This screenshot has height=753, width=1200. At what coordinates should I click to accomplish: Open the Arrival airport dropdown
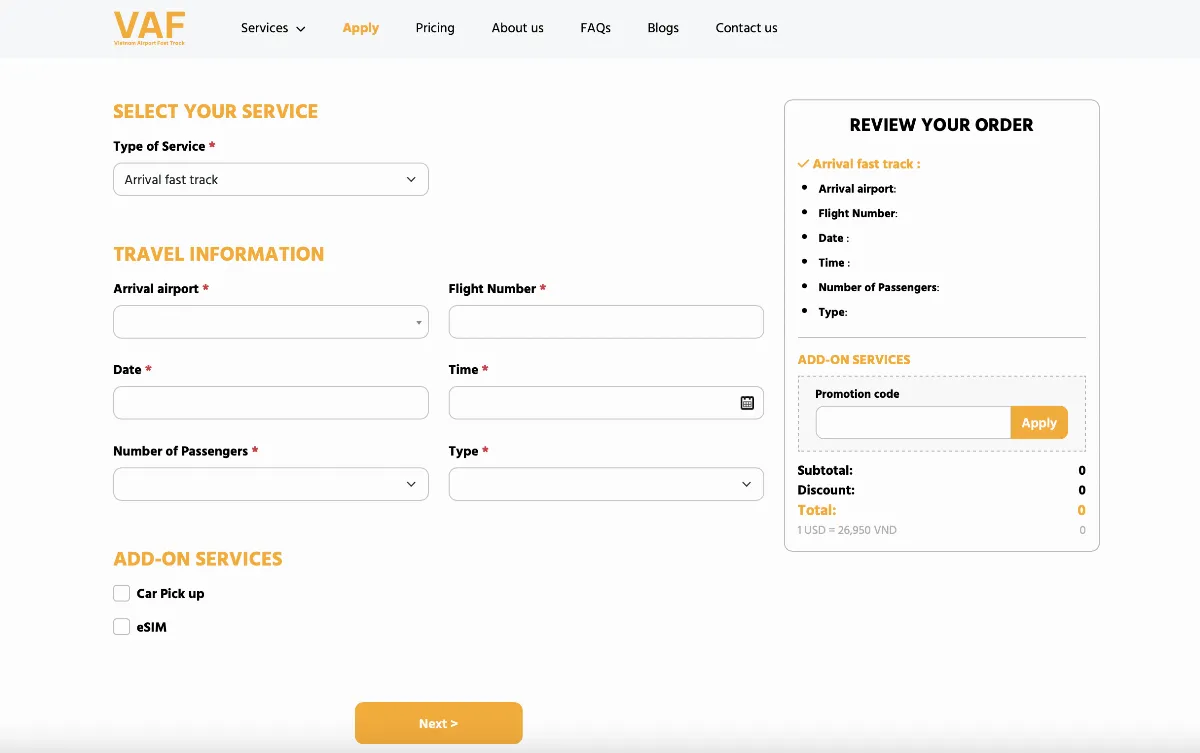[x=271, y=322]
